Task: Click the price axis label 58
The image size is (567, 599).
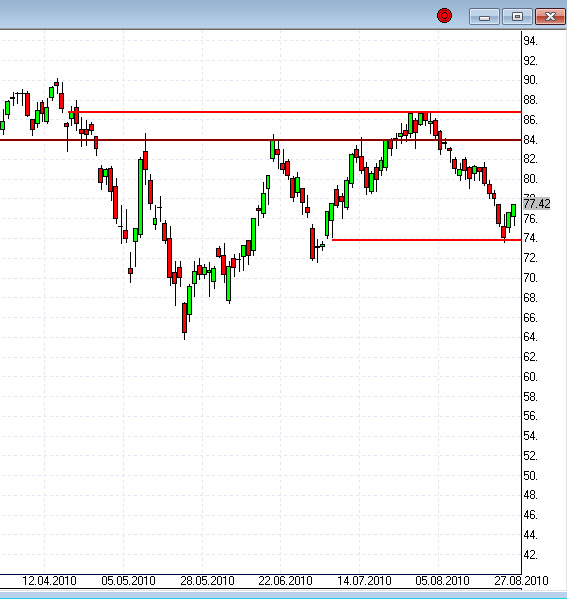Action: [x=530, y=397]
